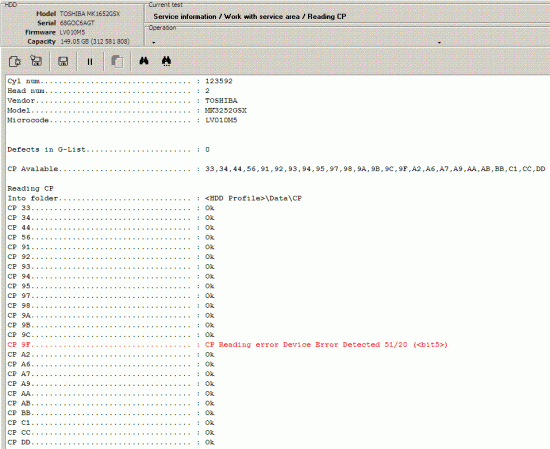The image size is (550, 449).
Task: Select the red CP 9F reading error line
Action: point(228,345)
